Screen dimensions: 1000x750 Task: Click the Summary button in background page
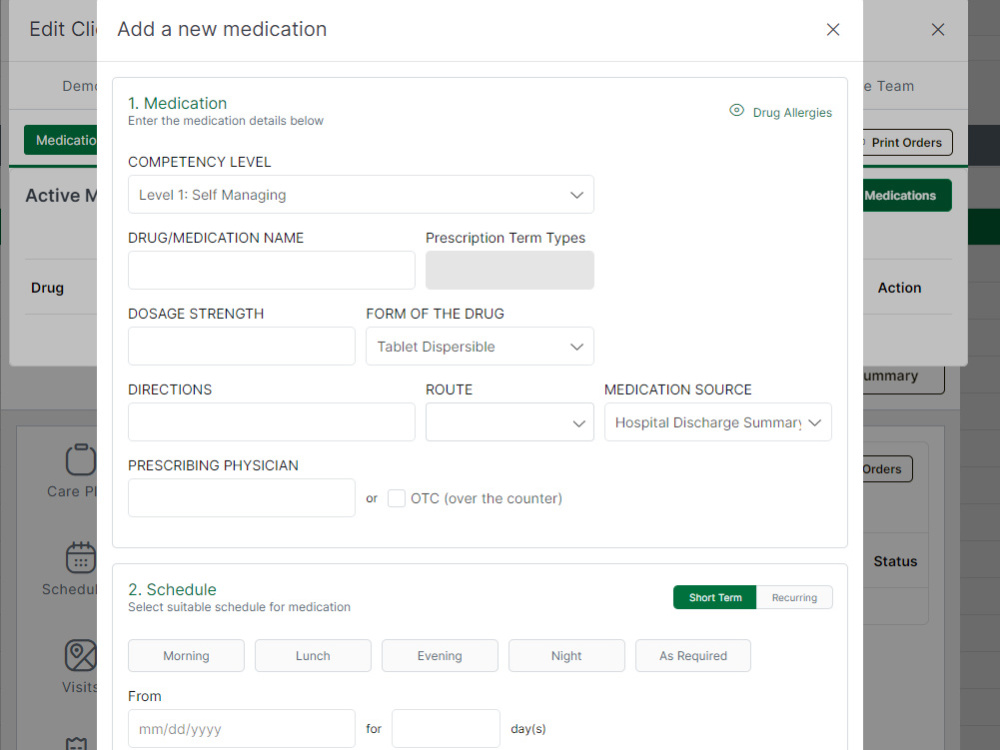[x=903, y=377]
